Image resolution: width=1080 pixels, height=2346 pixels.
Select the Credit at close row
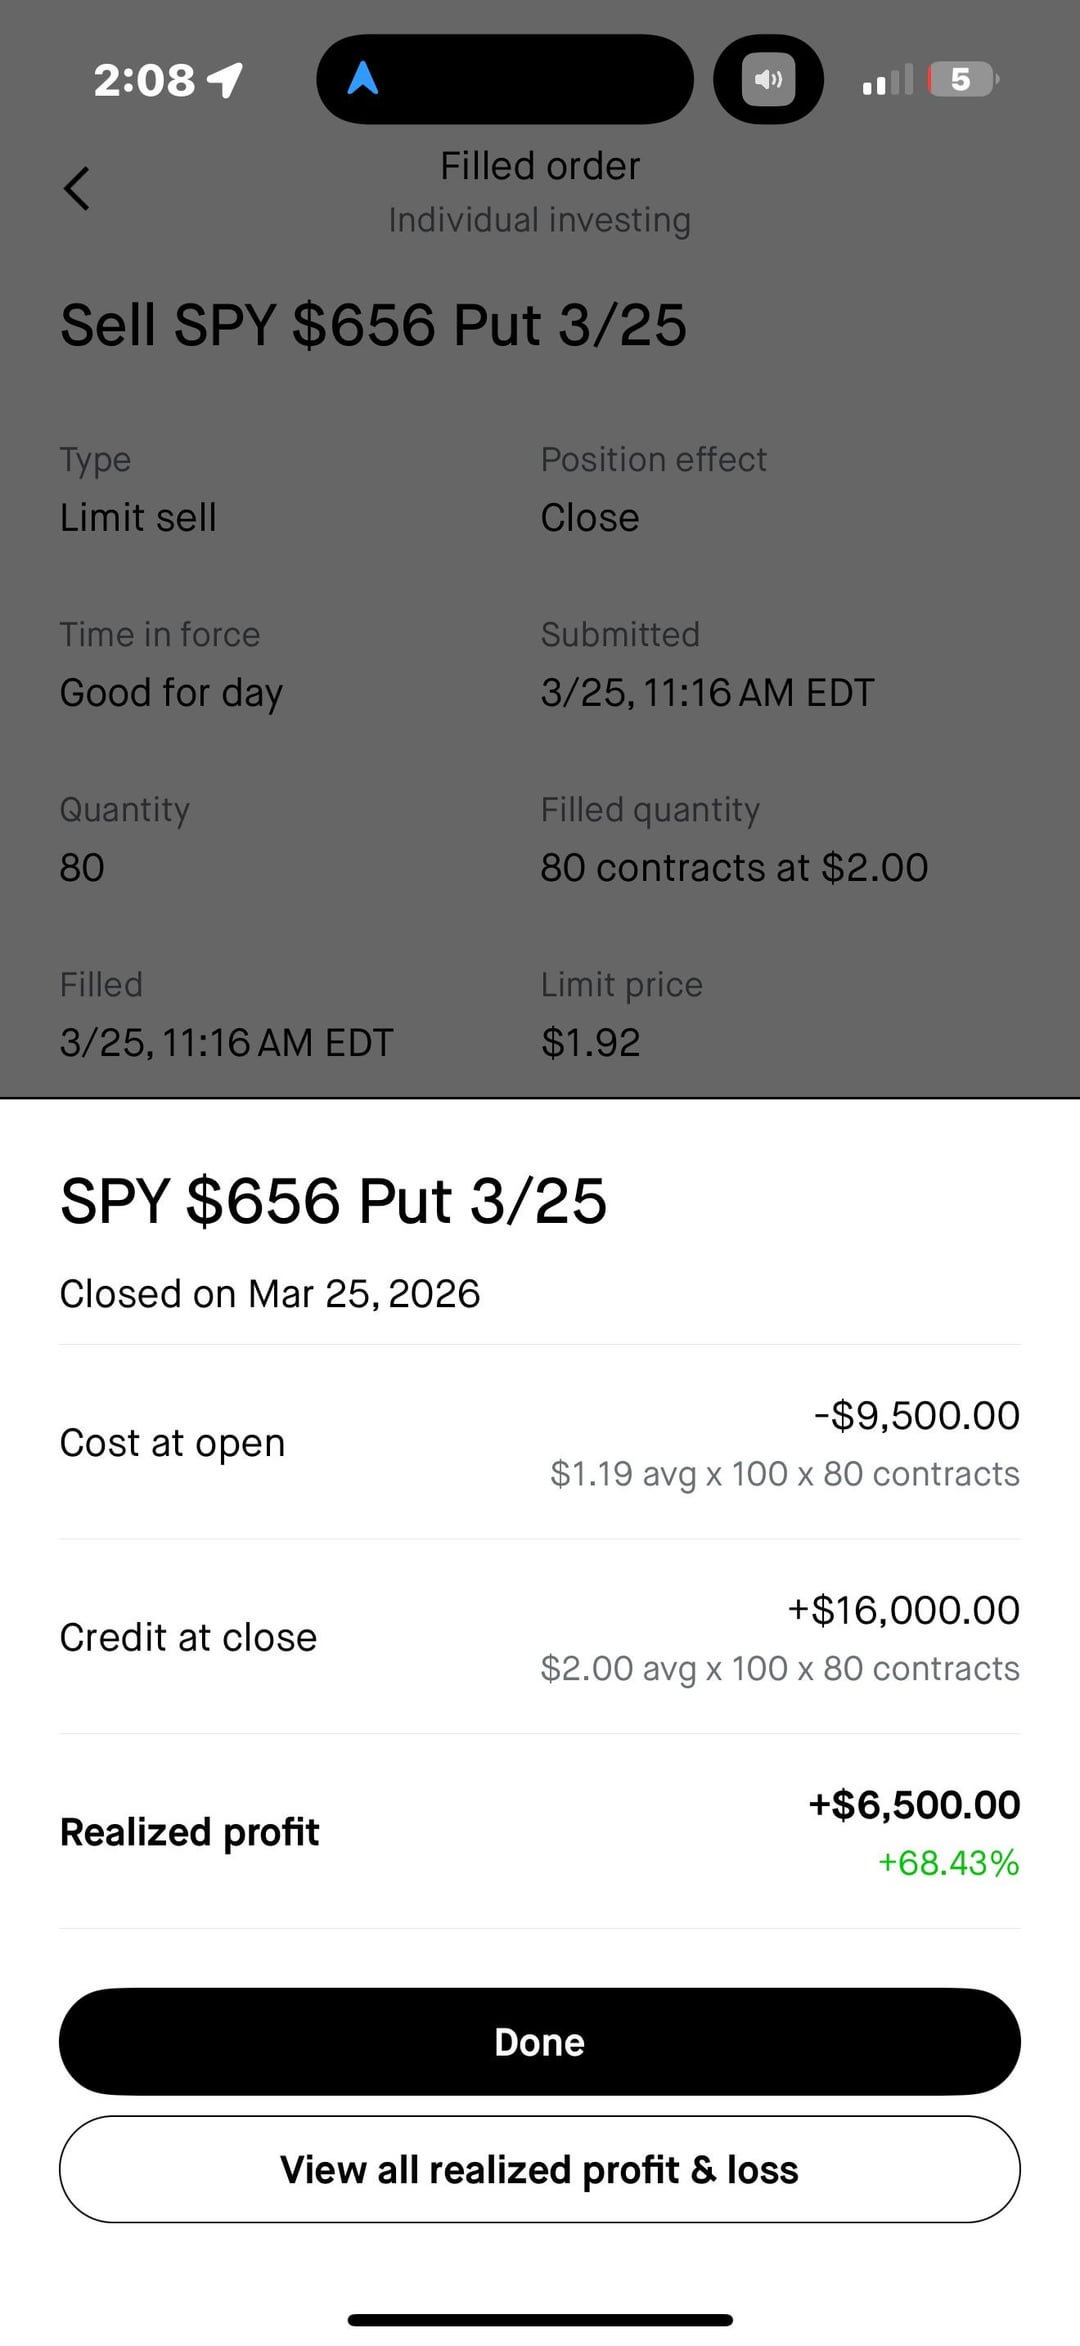click(540, 1637)
